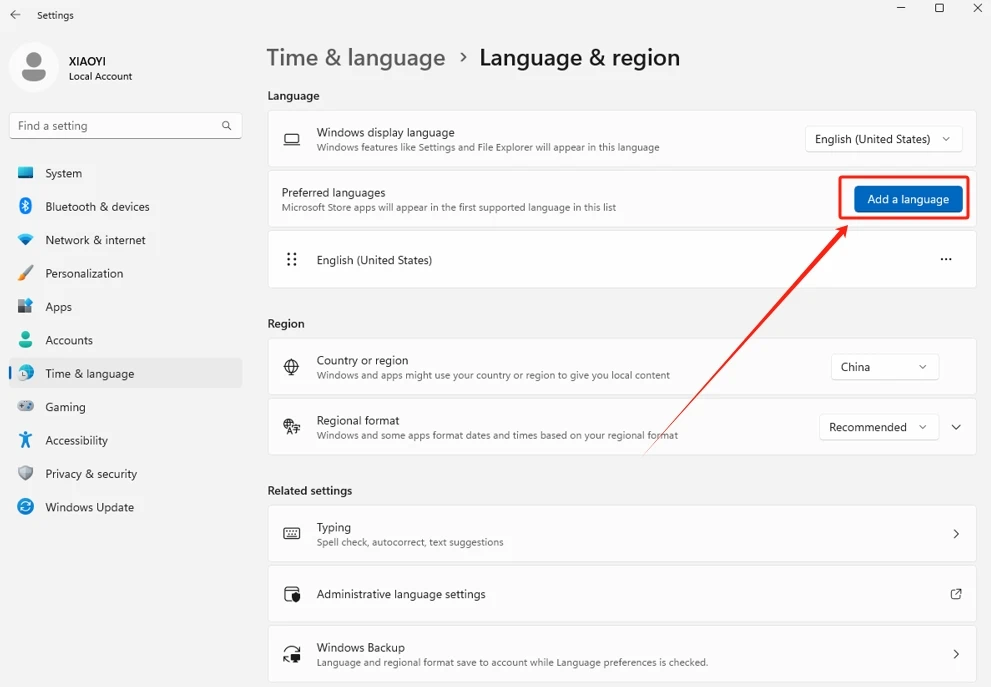This screenshot has width=991, height=687.
Task: Open the Windows display language dropdown
Action: point(883,139)
